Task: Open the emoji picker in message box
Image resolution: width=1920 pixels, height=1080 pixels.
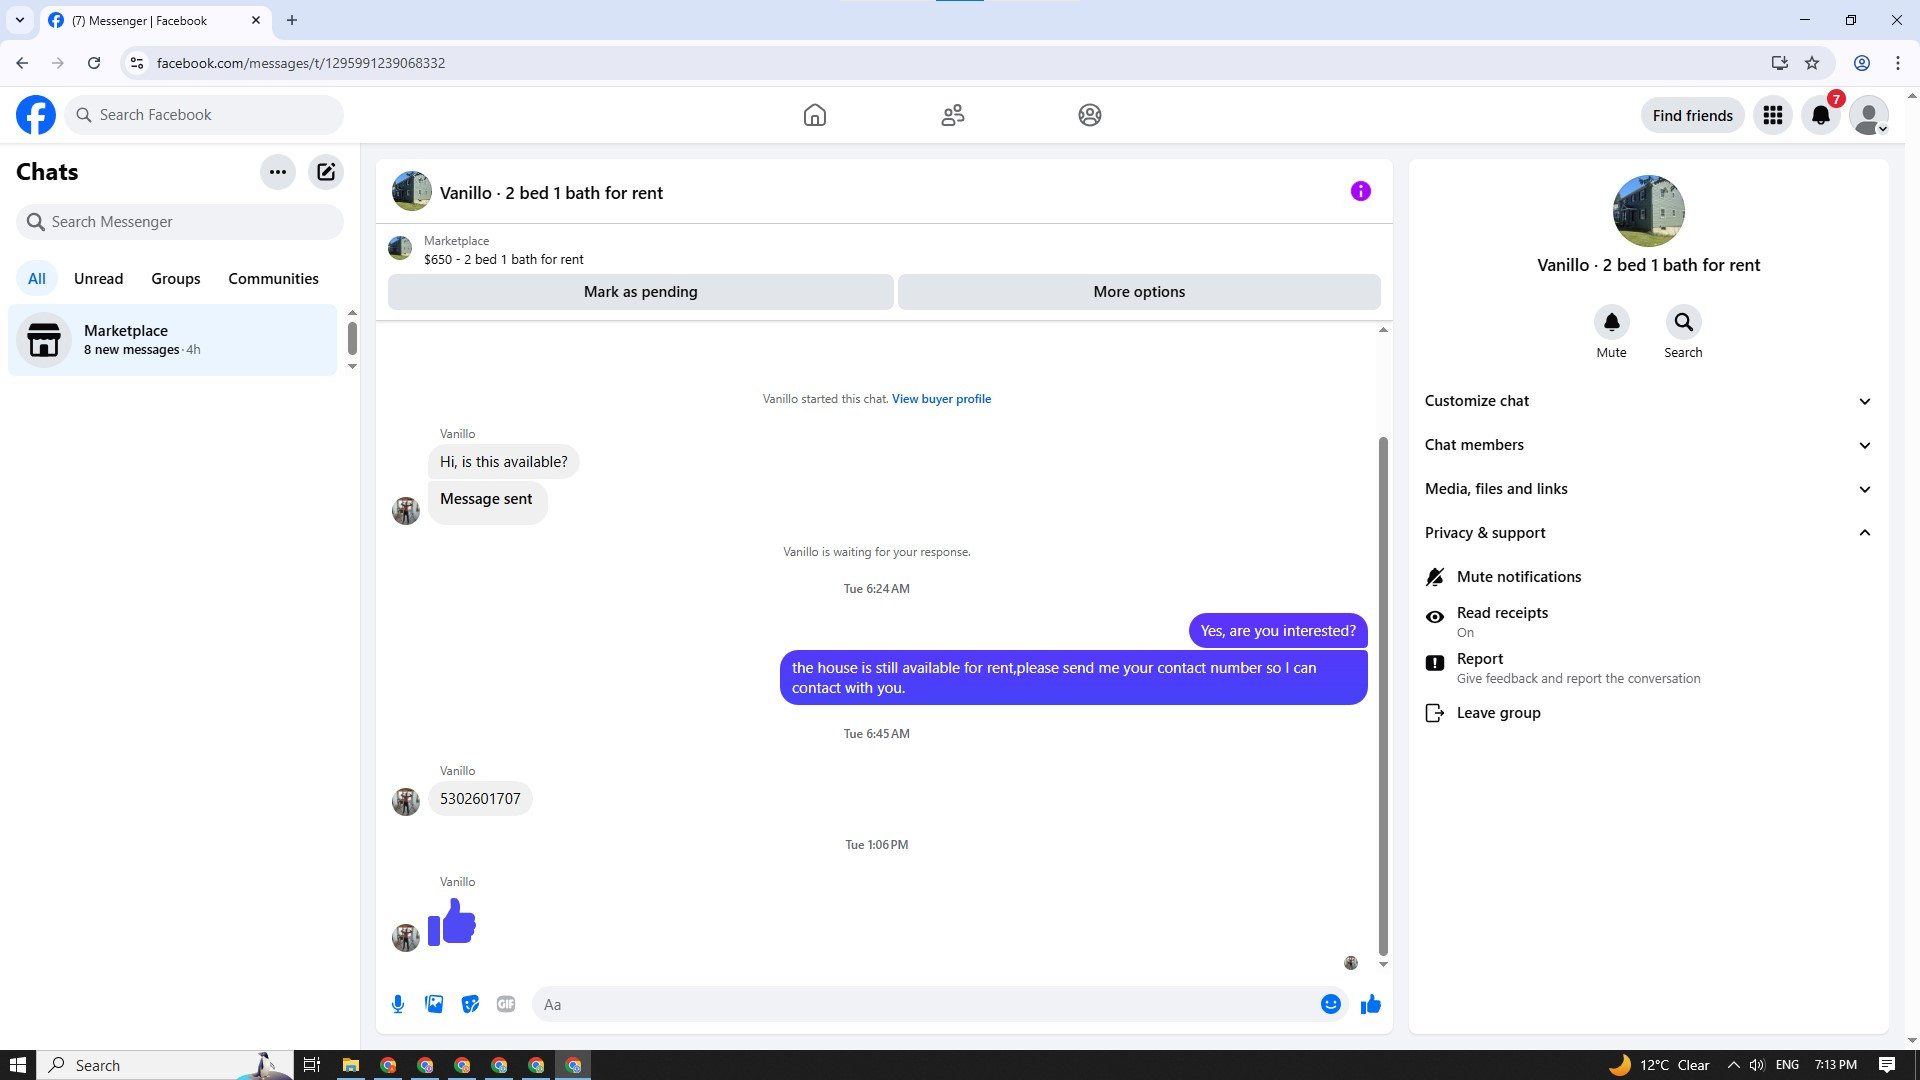Action: [x=1330, y=1004]
